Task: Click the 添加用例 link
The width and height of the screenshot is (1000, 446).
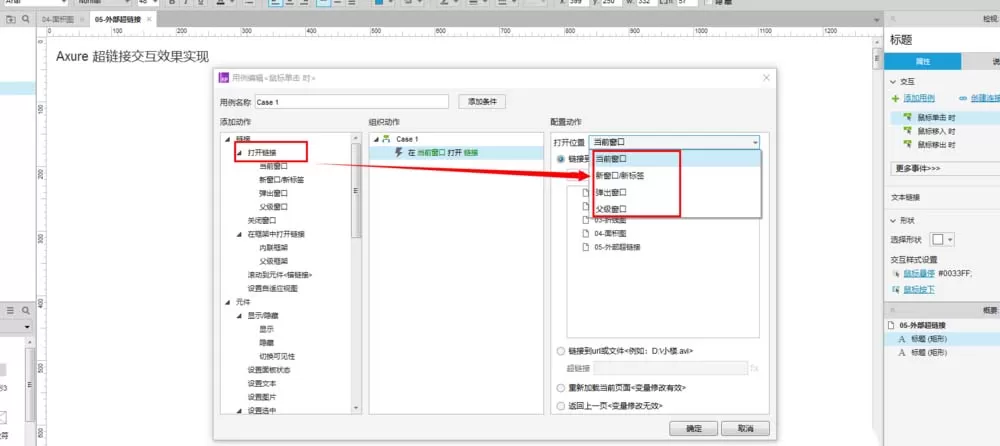Action: point(919,98)
